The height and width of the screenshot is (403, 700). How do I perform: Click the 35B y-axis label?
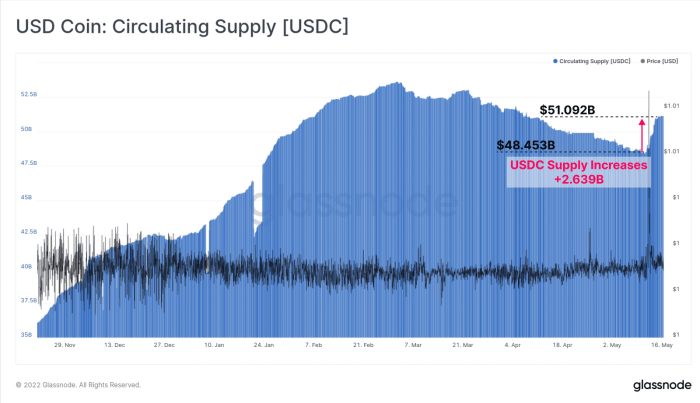26,335
